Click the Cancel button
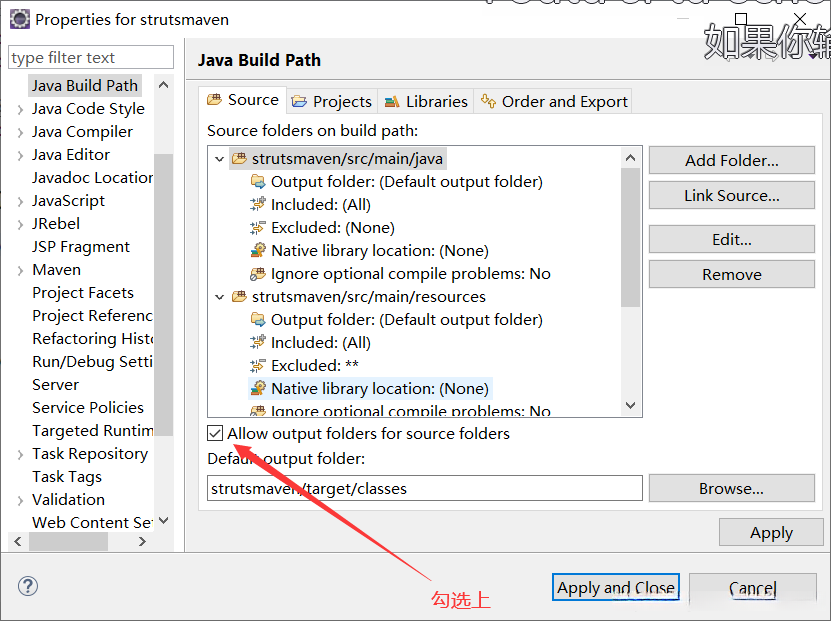The image size is (831, 621). pyautogui.click(x=753, y=588)
